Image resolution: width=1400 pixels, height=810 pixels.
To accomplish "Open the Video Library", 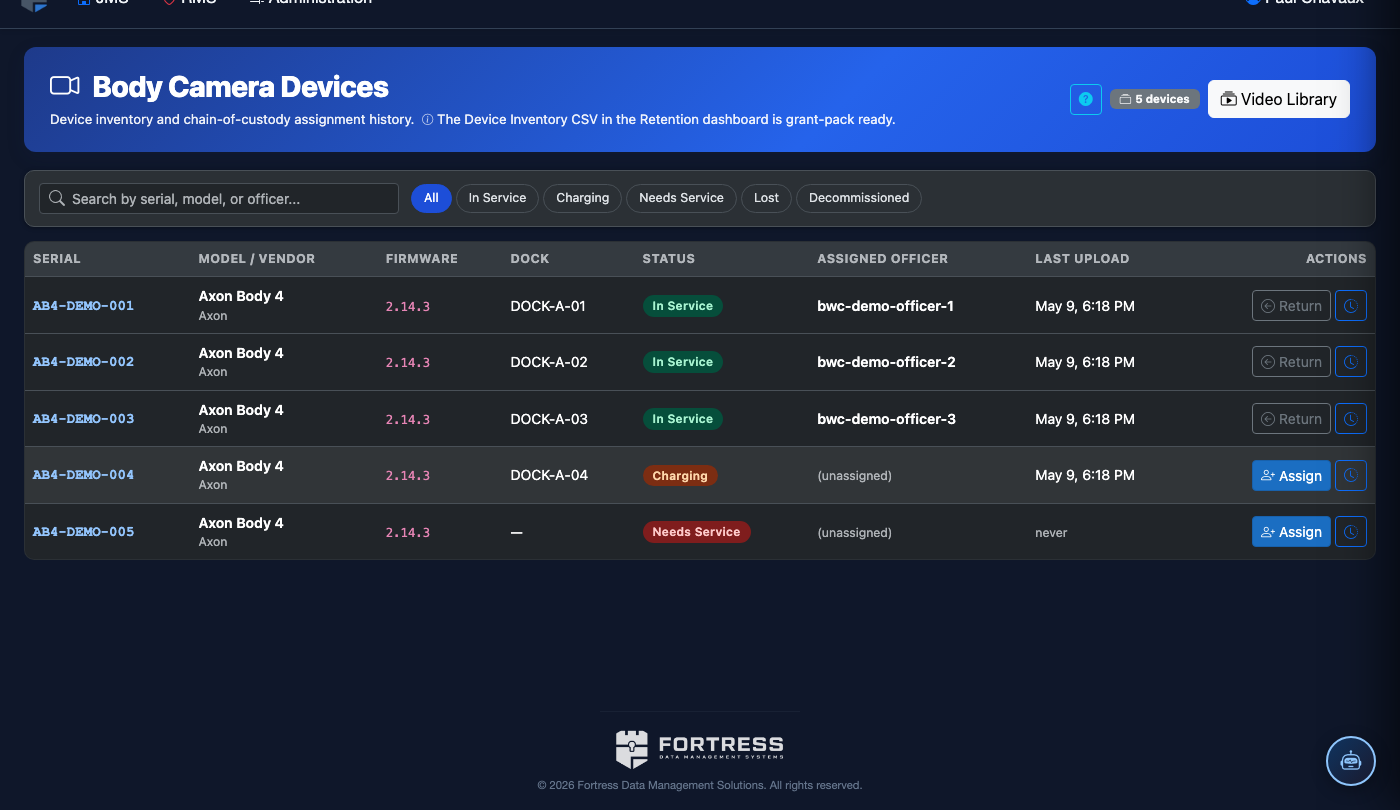I will click(1279, 99).
